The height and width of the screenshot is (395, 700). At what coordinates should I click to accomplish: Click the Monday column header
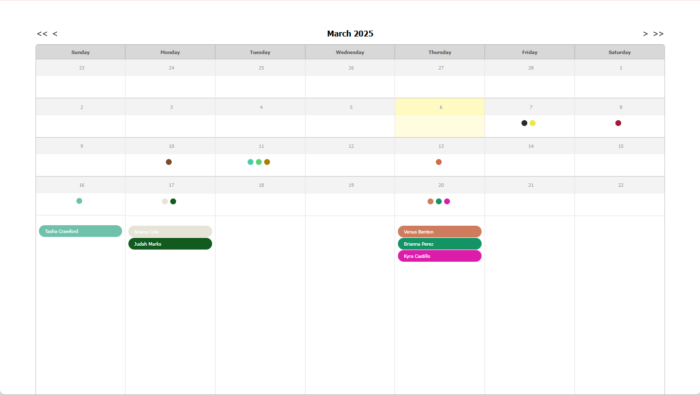(170, 52)
